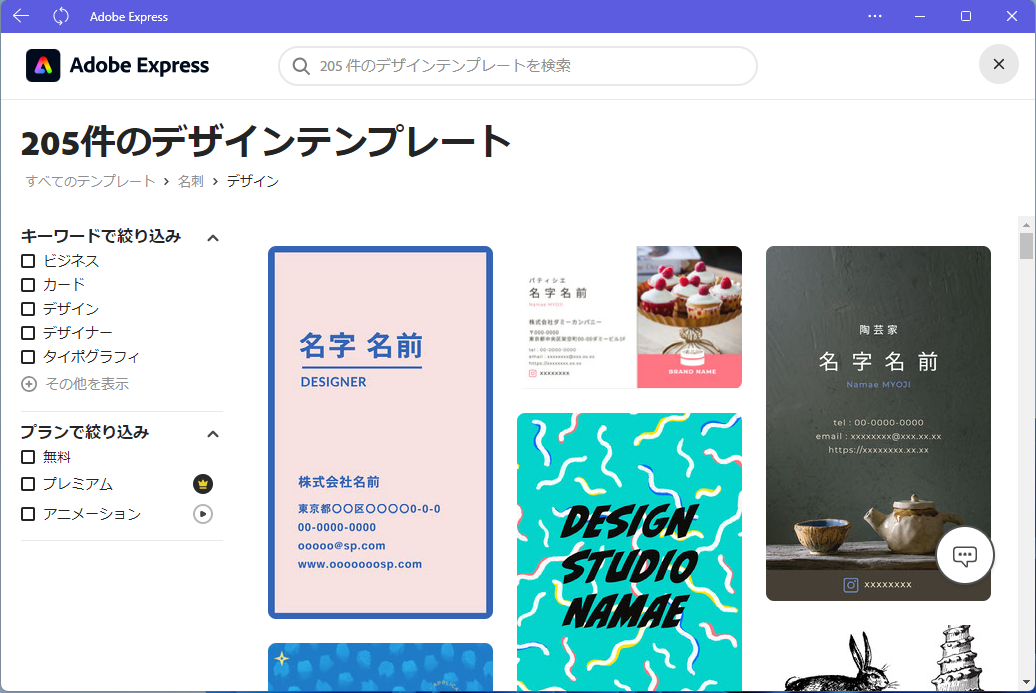The width and height of the screenshot is (1036, 693).
Task: Check the カード keyword checkbox
Action: pyautogui.click(x=28, y=285)
